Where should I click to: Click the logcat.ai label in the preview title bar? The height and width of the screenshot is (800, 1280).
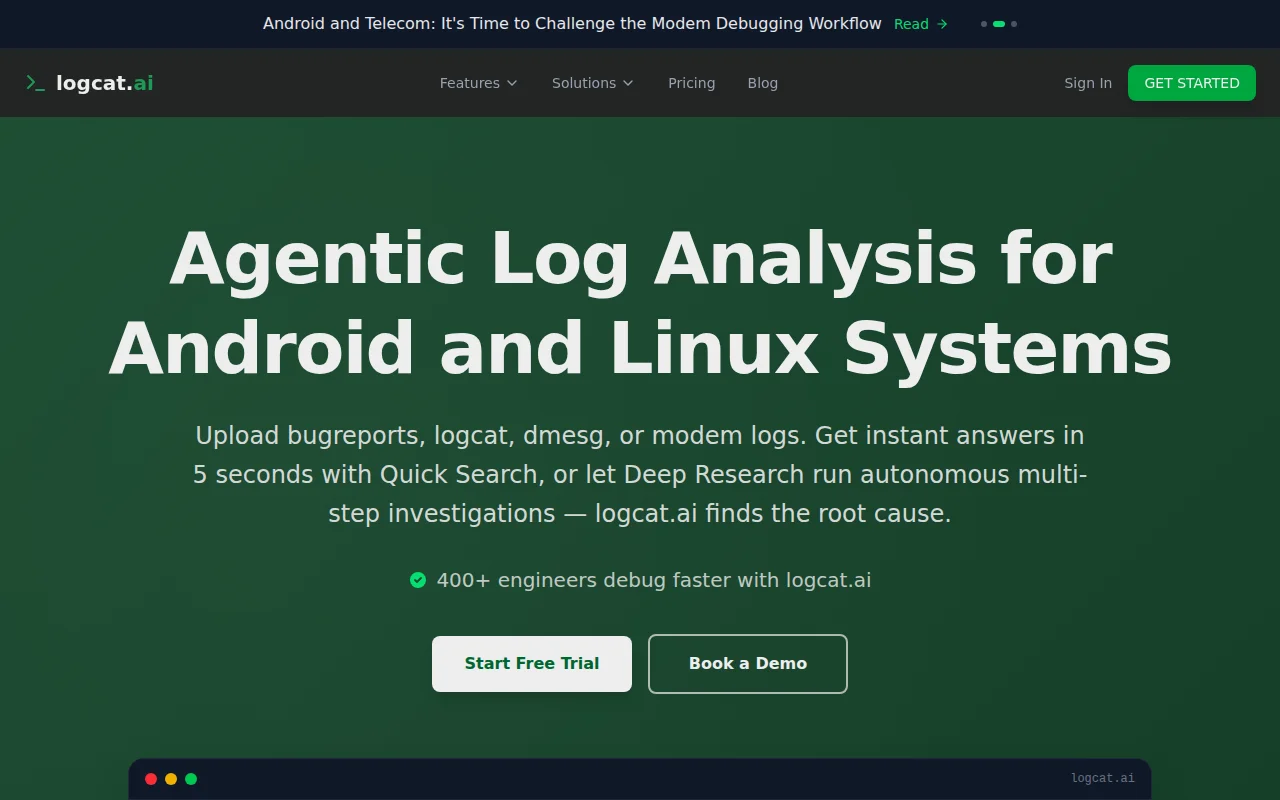click(1103, 778)
